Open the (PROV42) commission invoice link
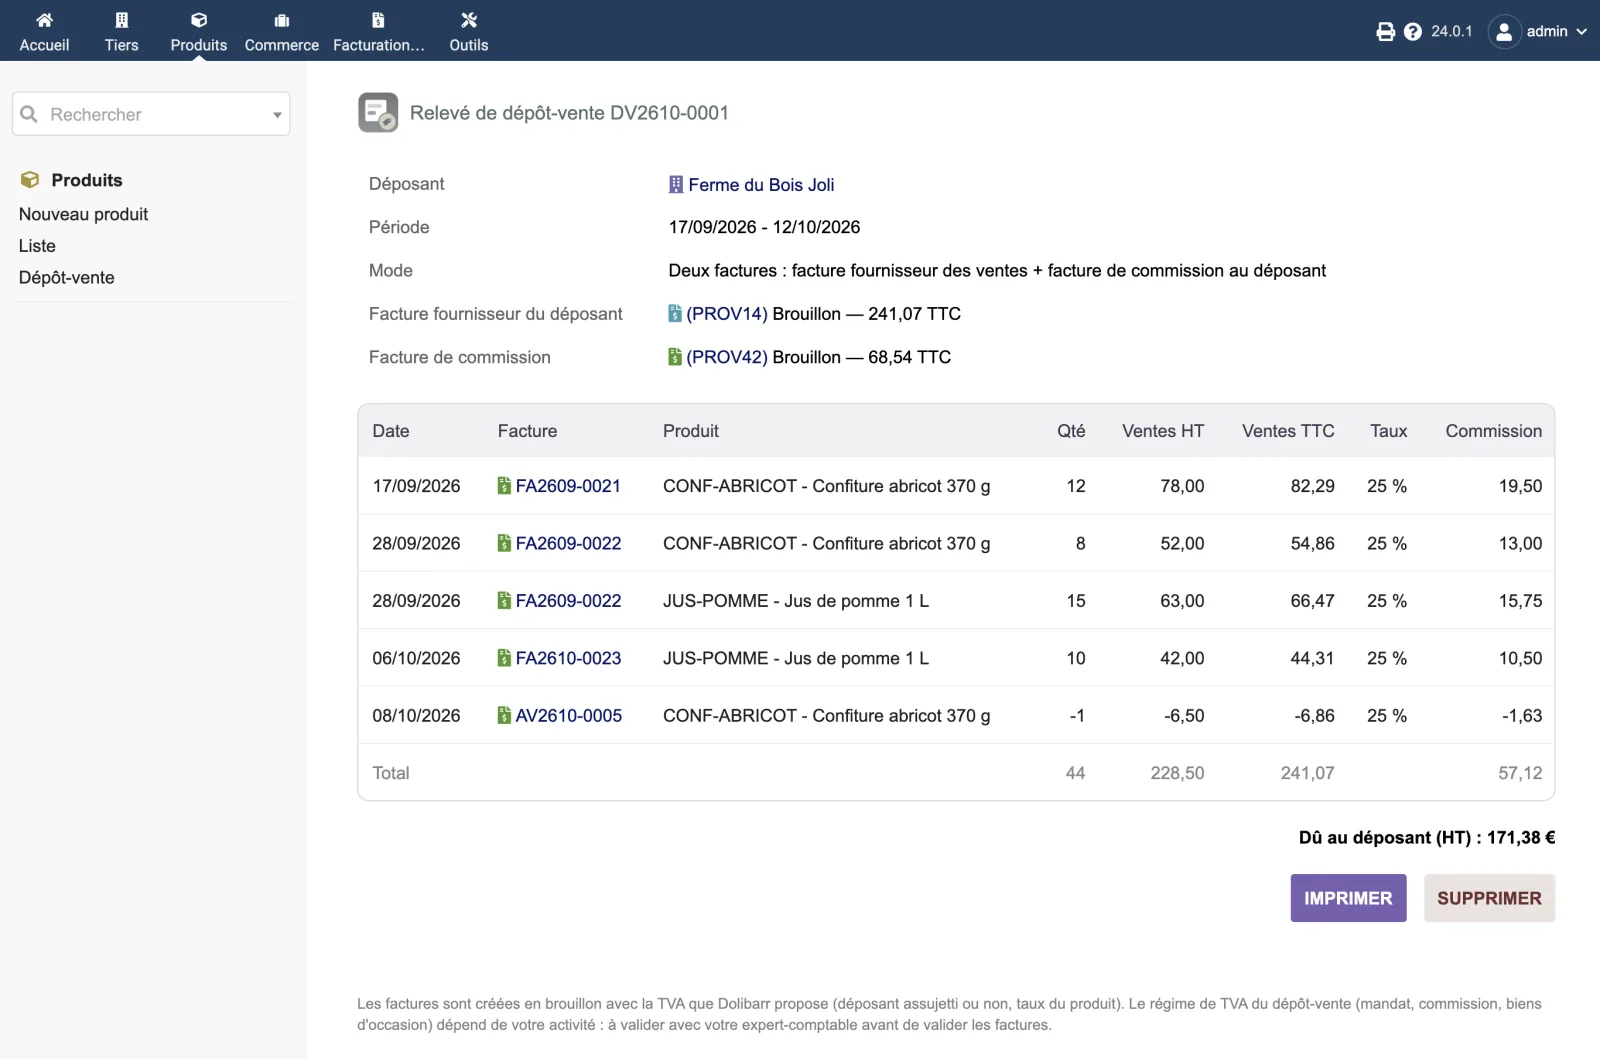Image resolution: width=1600 pixels, height=1058 pixels. 727,357
